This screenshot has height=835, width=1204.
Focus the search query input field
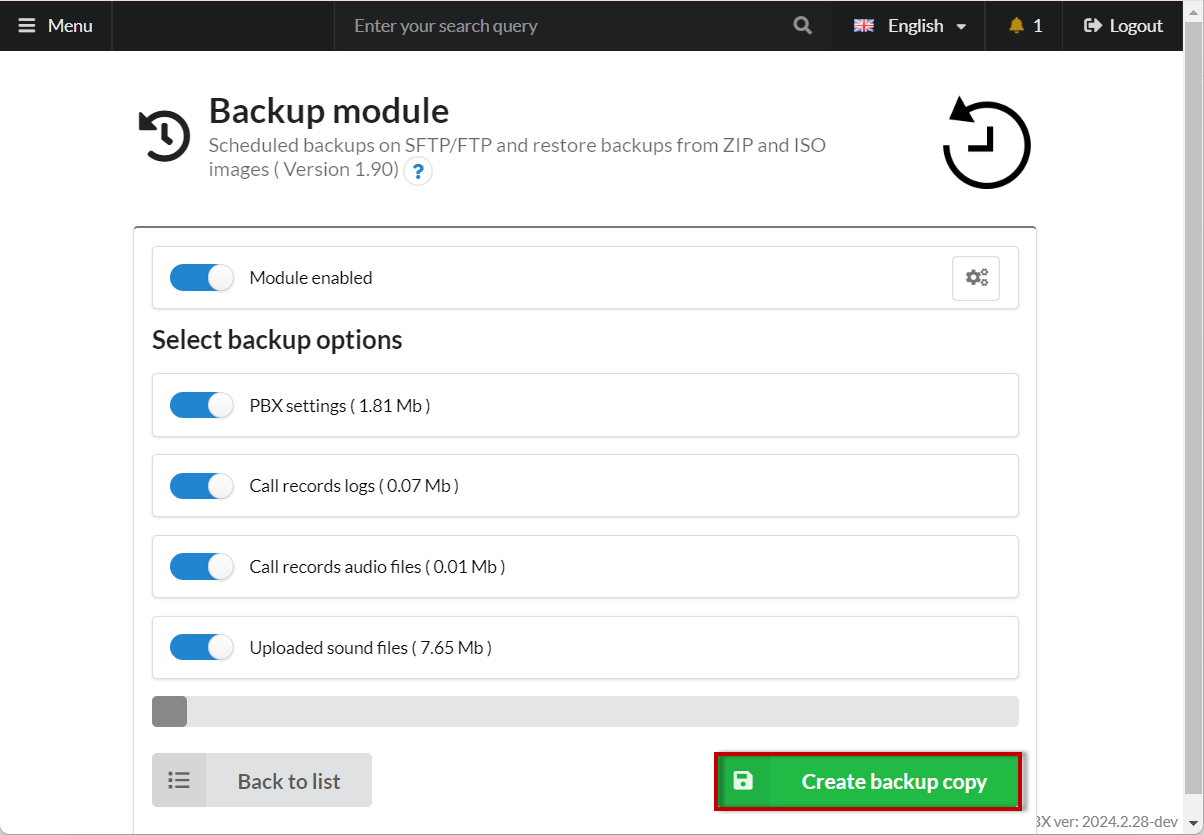560,26
